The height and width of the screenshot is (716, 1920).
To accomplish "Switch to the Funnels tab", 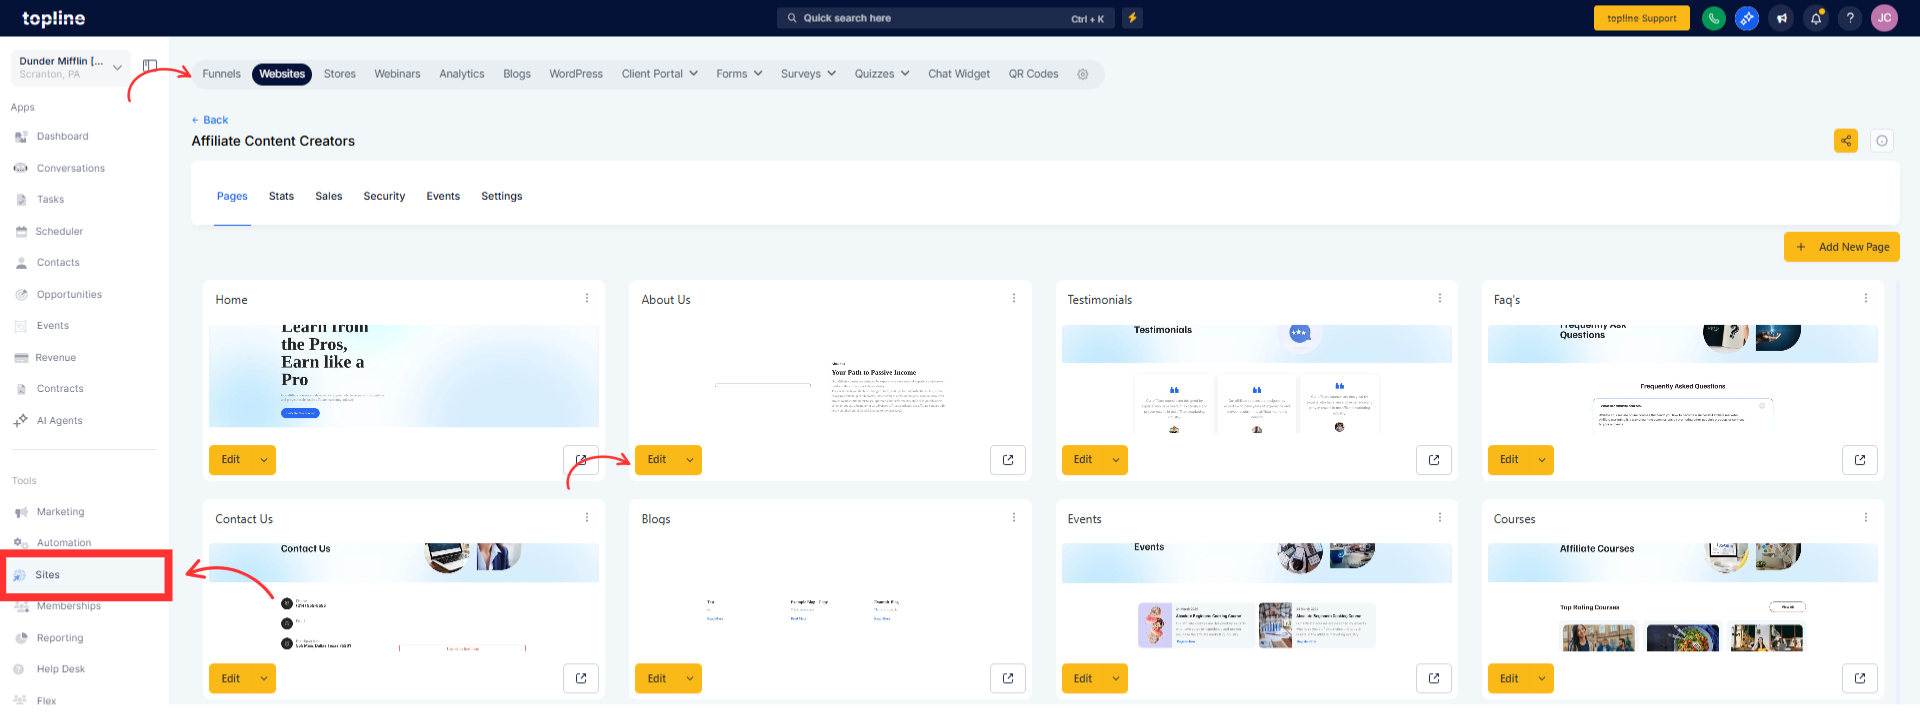I will pyautogui.click(x=221, y=74).
